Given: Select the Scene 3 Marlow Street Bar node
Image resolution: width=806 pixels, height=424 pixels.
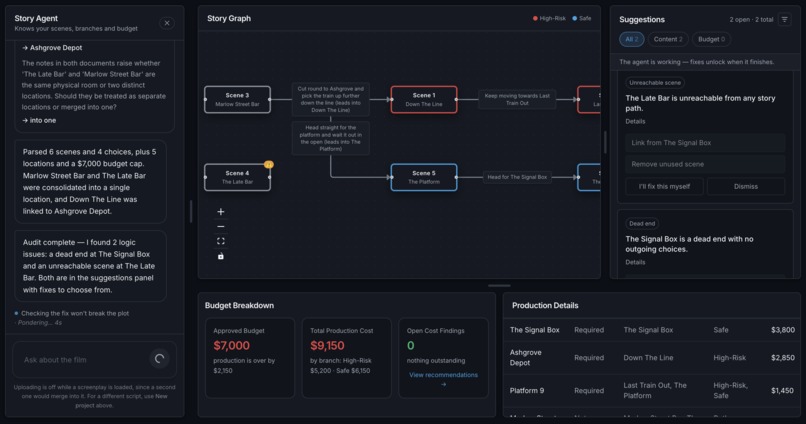Looking at the screenshot, I should pyautogui.click(x=237, y=100).
